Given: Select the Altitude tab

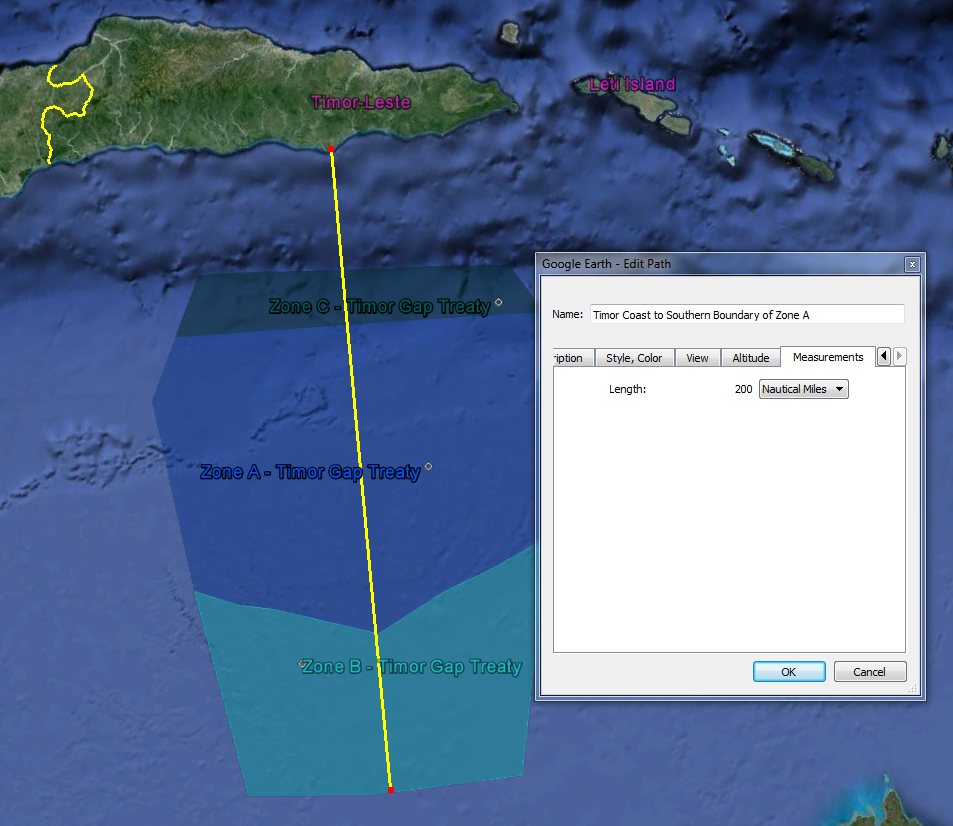Looking at the screenshot, I should 750,358.
